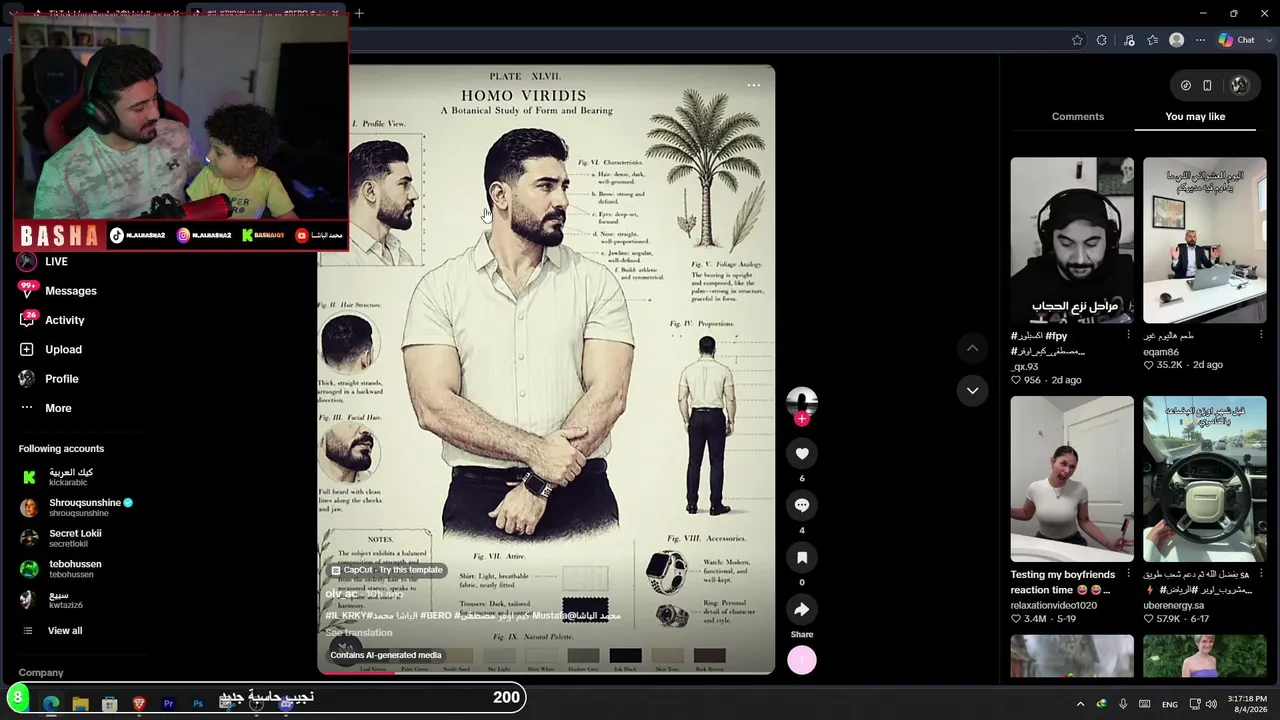Add this page to favorites with the star
Viewport: 1280px width, 720px height.
1077,40
